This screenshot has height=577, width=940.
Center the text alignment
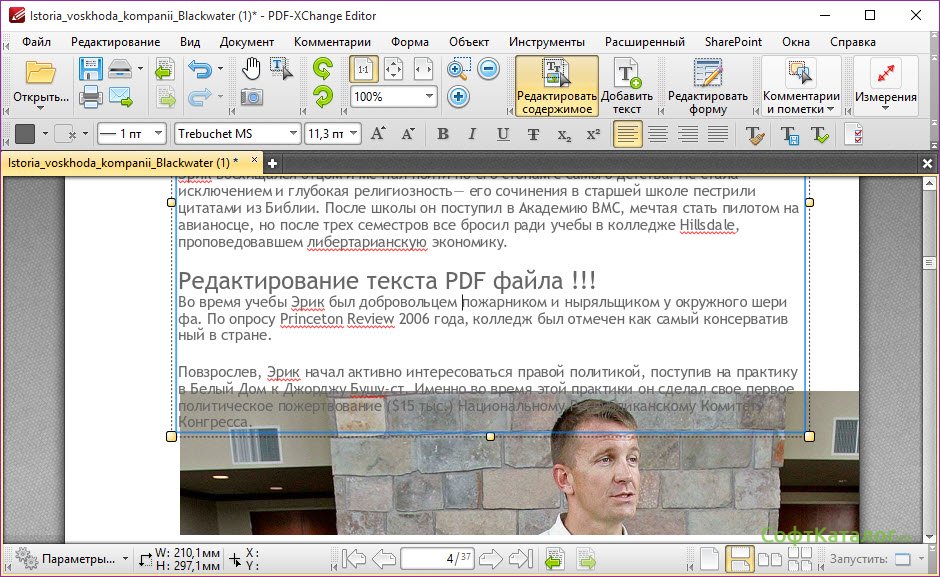coord(658,134)
